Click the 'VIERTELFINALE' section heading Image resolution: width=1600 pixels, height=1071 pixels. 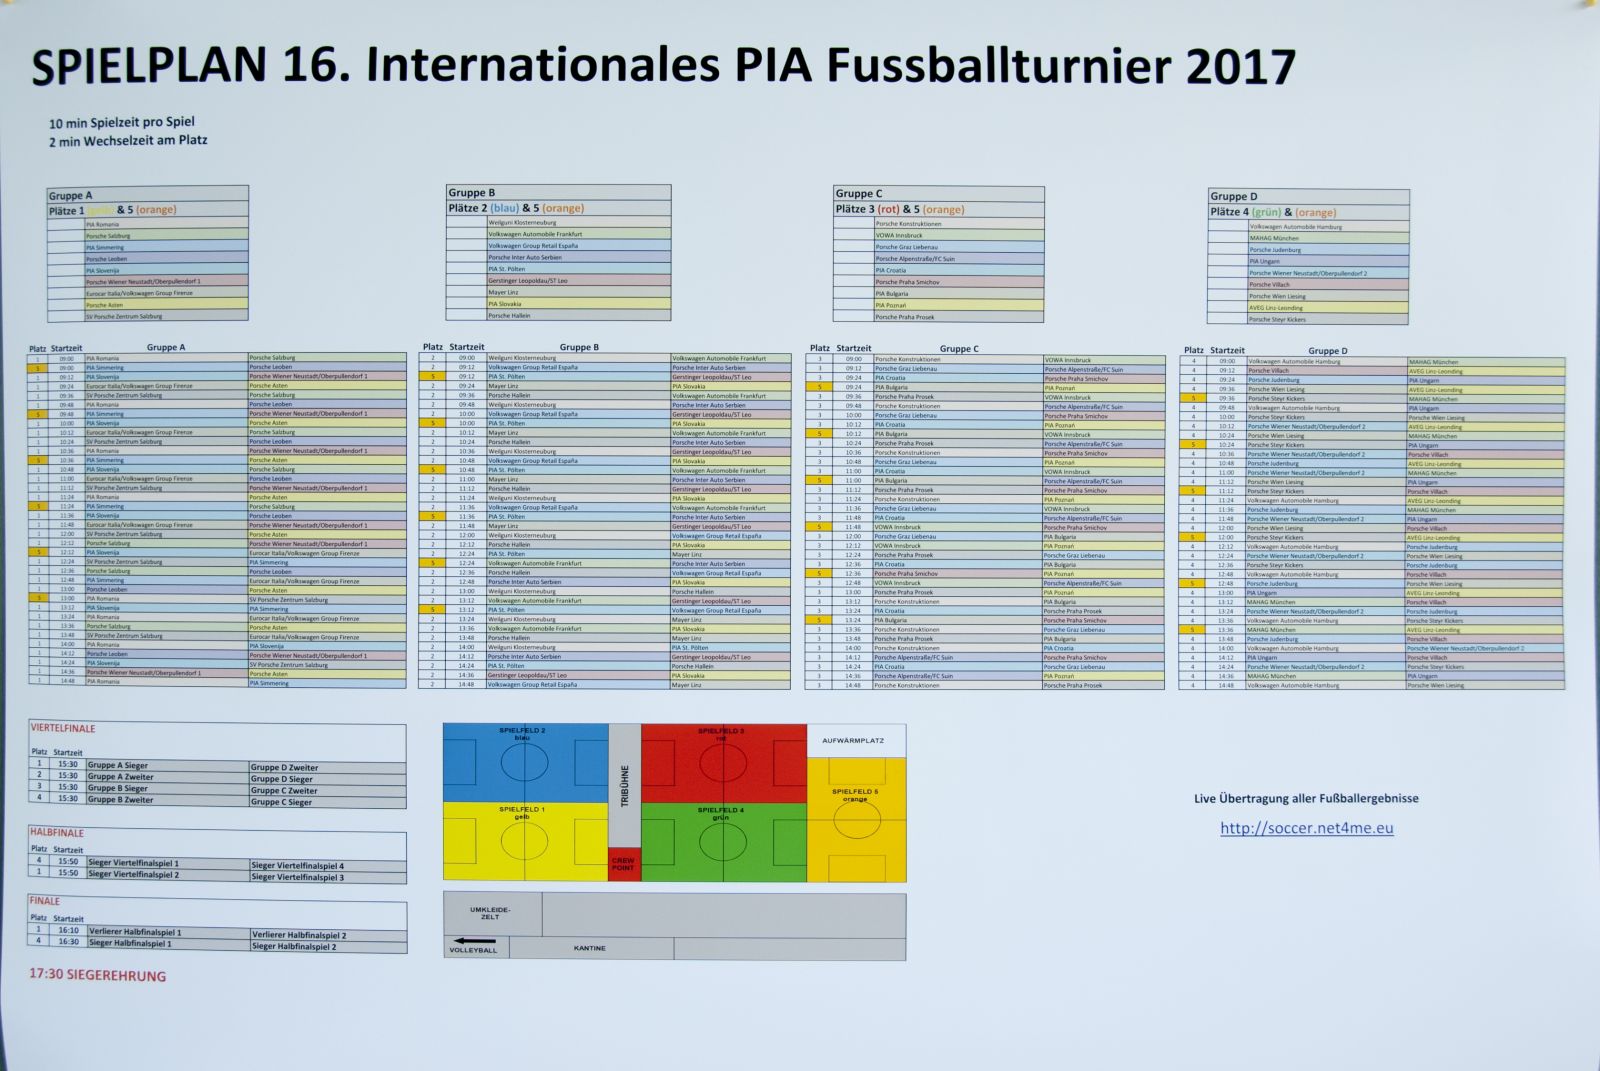point(63,729)
